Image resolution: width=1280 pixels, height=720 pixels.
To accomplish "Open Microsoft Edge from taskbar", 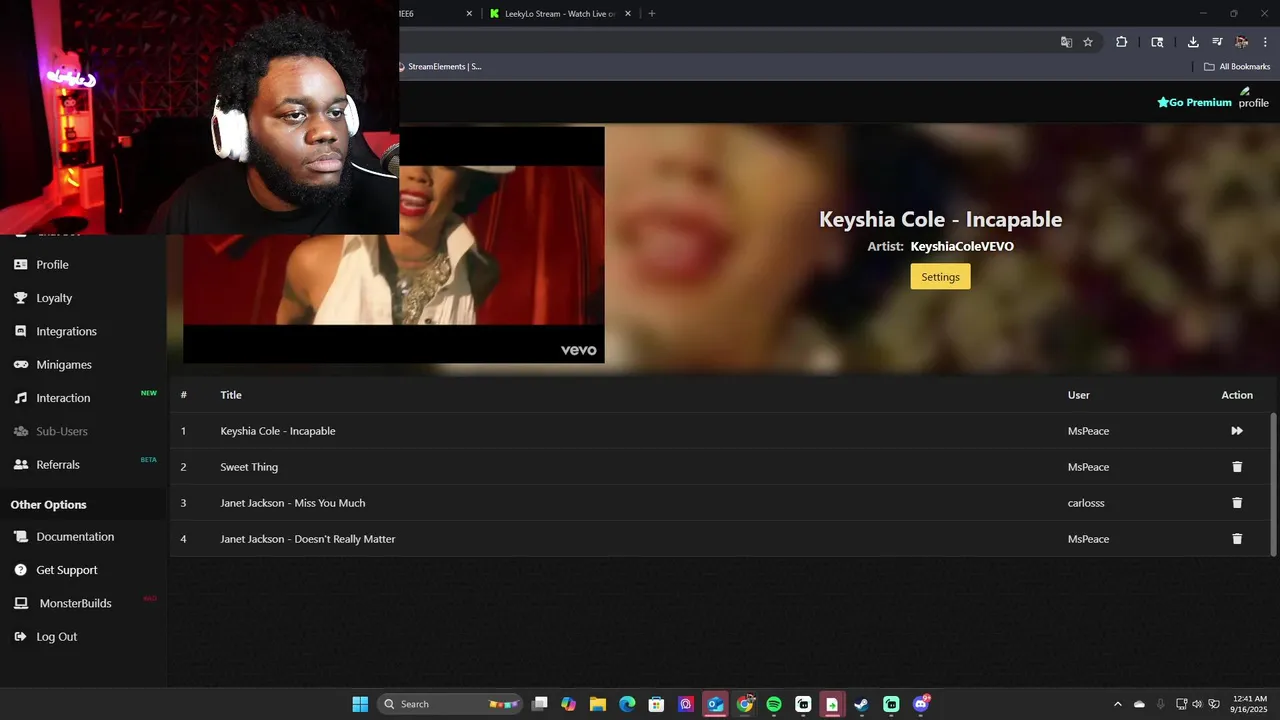I will pos(627,704).
